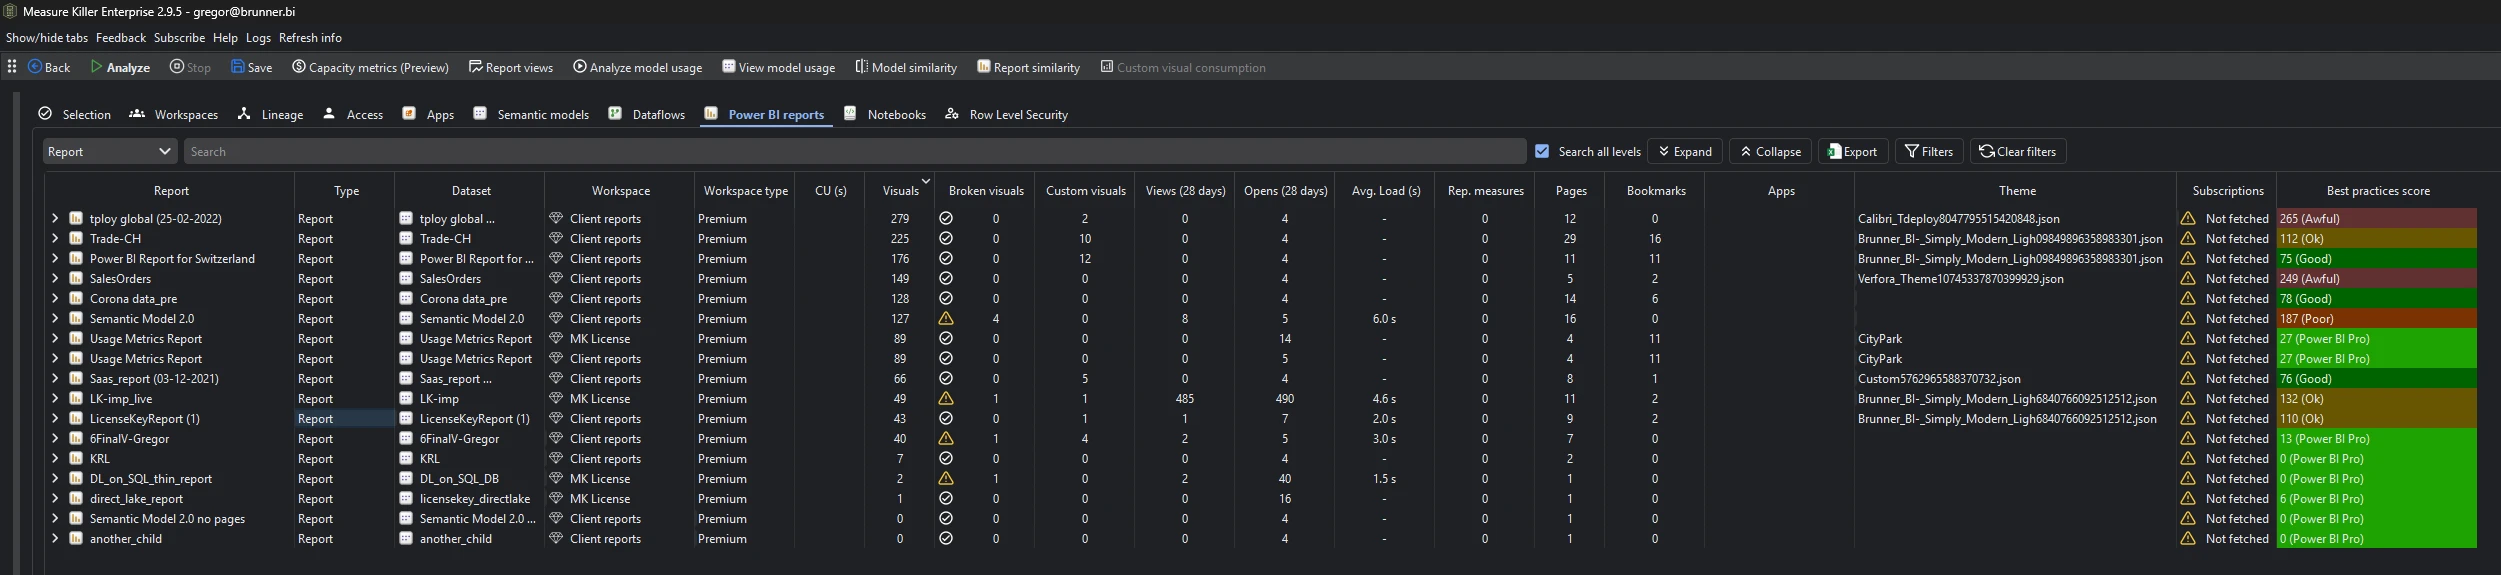2501x575 pixels.
Task: Click broken visuals warning icon for Semantic Model 2.0
Action: coord(946,318)
